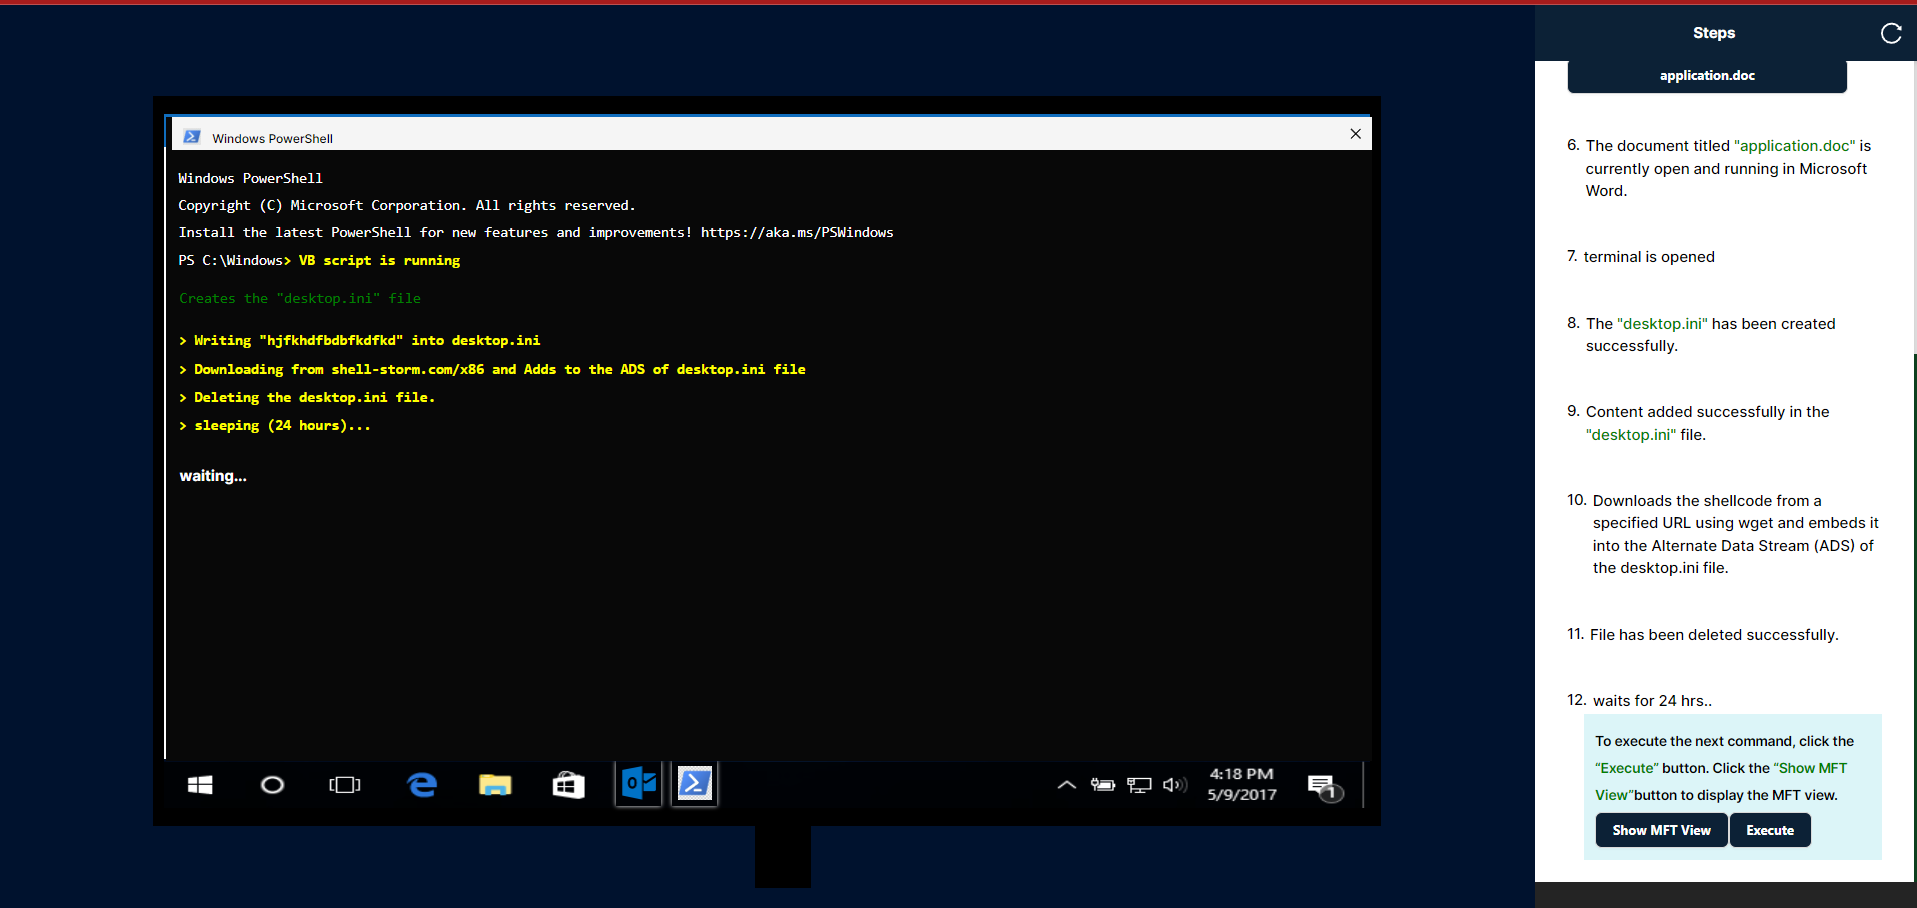Click the Windows PowerShell title bar
Screen dimensions: 1917x908
pos(760,136)
